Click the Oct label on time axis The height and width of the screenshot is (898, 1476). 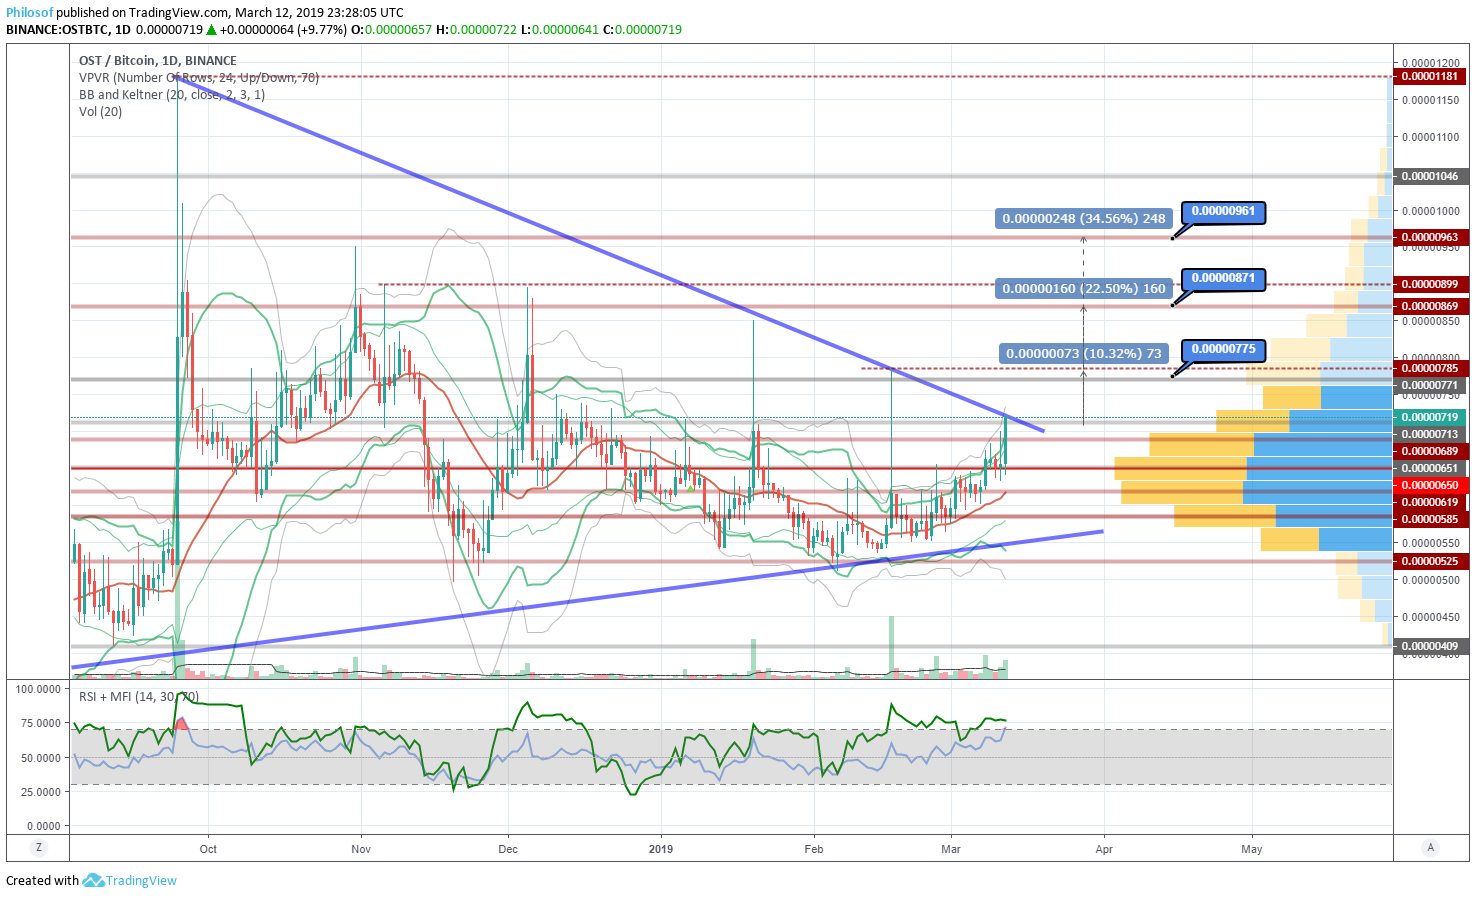[x=208, y=849]
